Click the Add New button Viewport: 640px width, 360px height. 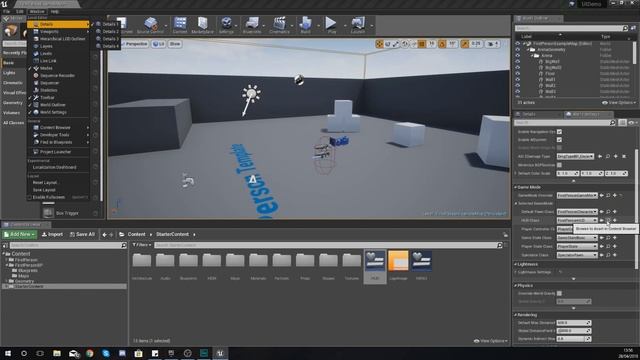coord(20,234)
